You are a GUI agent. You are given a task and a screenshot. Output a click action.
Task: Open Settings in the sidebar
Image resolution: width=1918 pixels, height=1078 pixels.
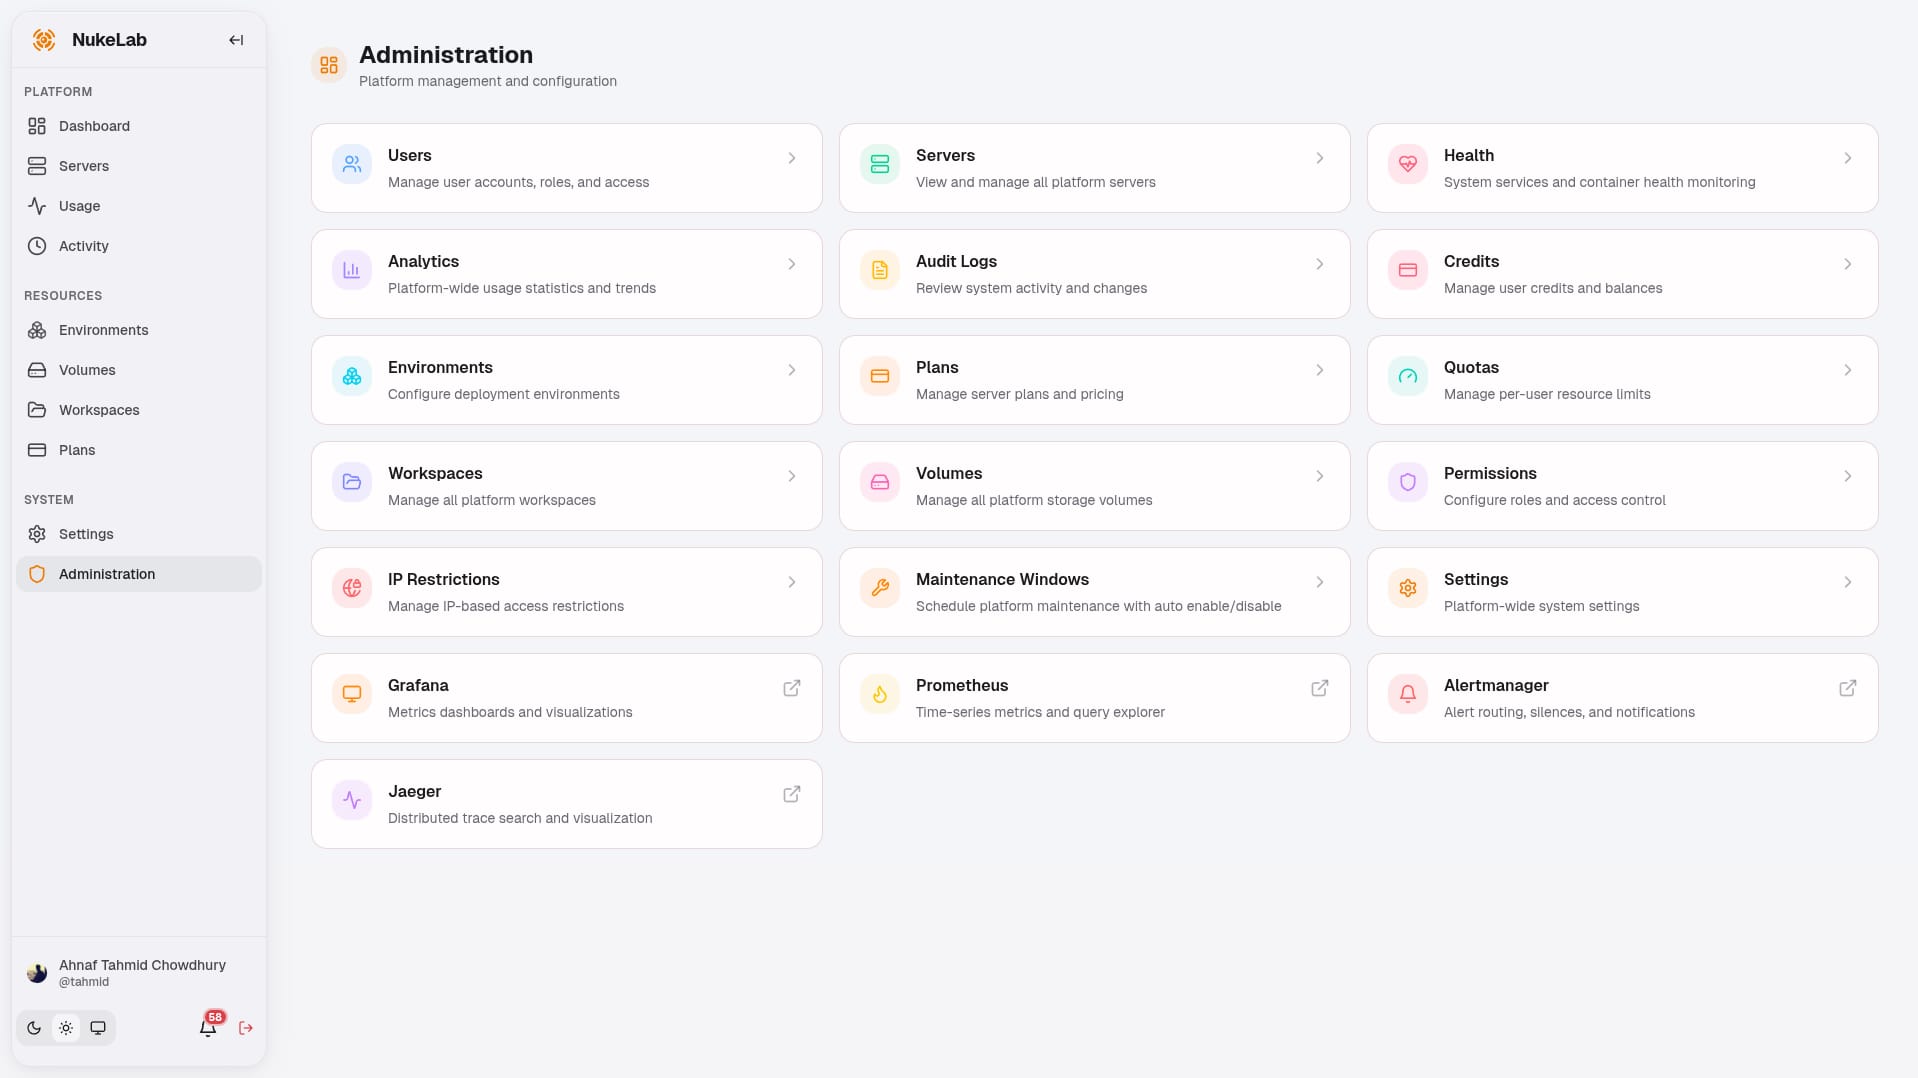coord(139,534)
